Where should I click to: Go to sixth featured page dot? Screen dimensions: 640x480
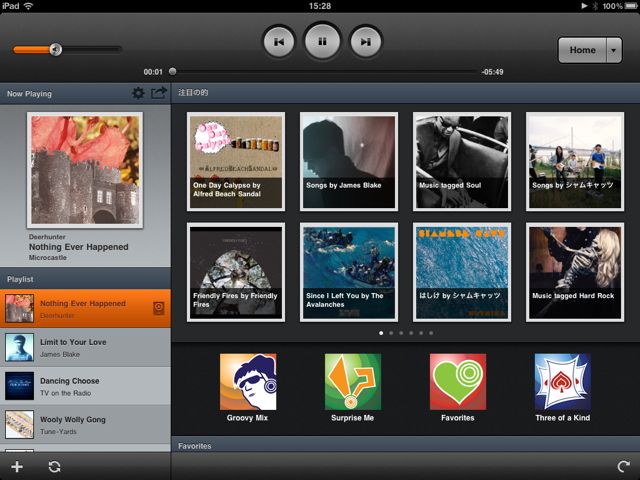tap(431, 333)
